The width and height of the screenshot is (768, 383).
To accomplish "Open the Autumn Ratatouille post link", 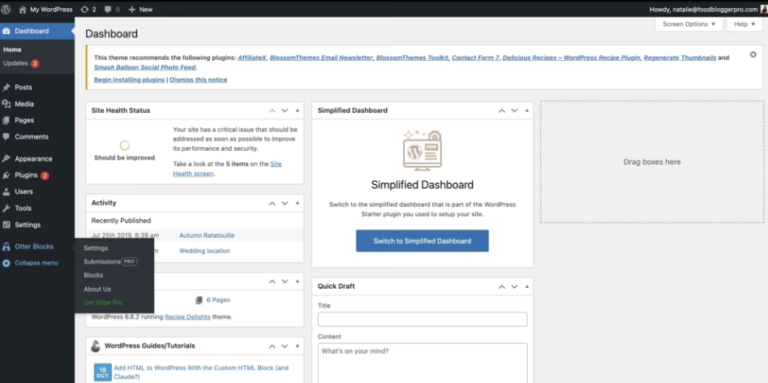I will tap(207, 235).
